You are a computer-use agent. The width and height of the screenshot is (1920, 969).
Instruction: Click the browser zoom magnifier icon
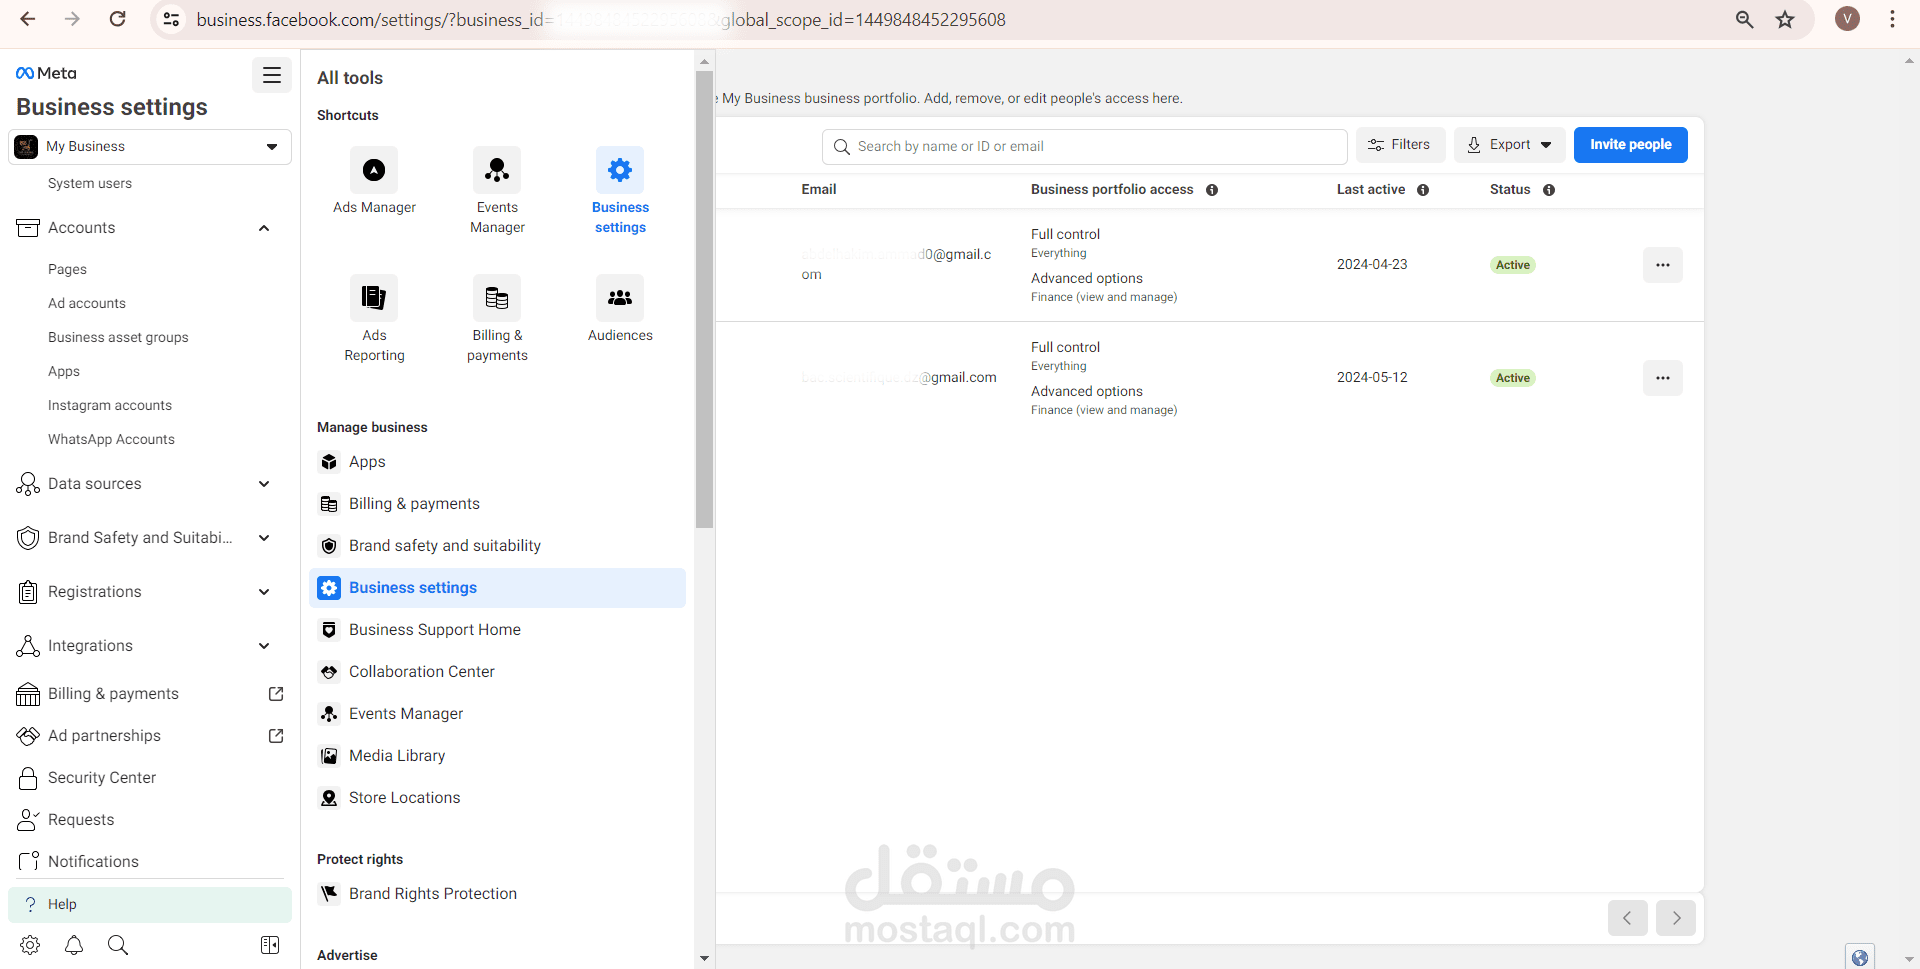tap(1744, 20)
